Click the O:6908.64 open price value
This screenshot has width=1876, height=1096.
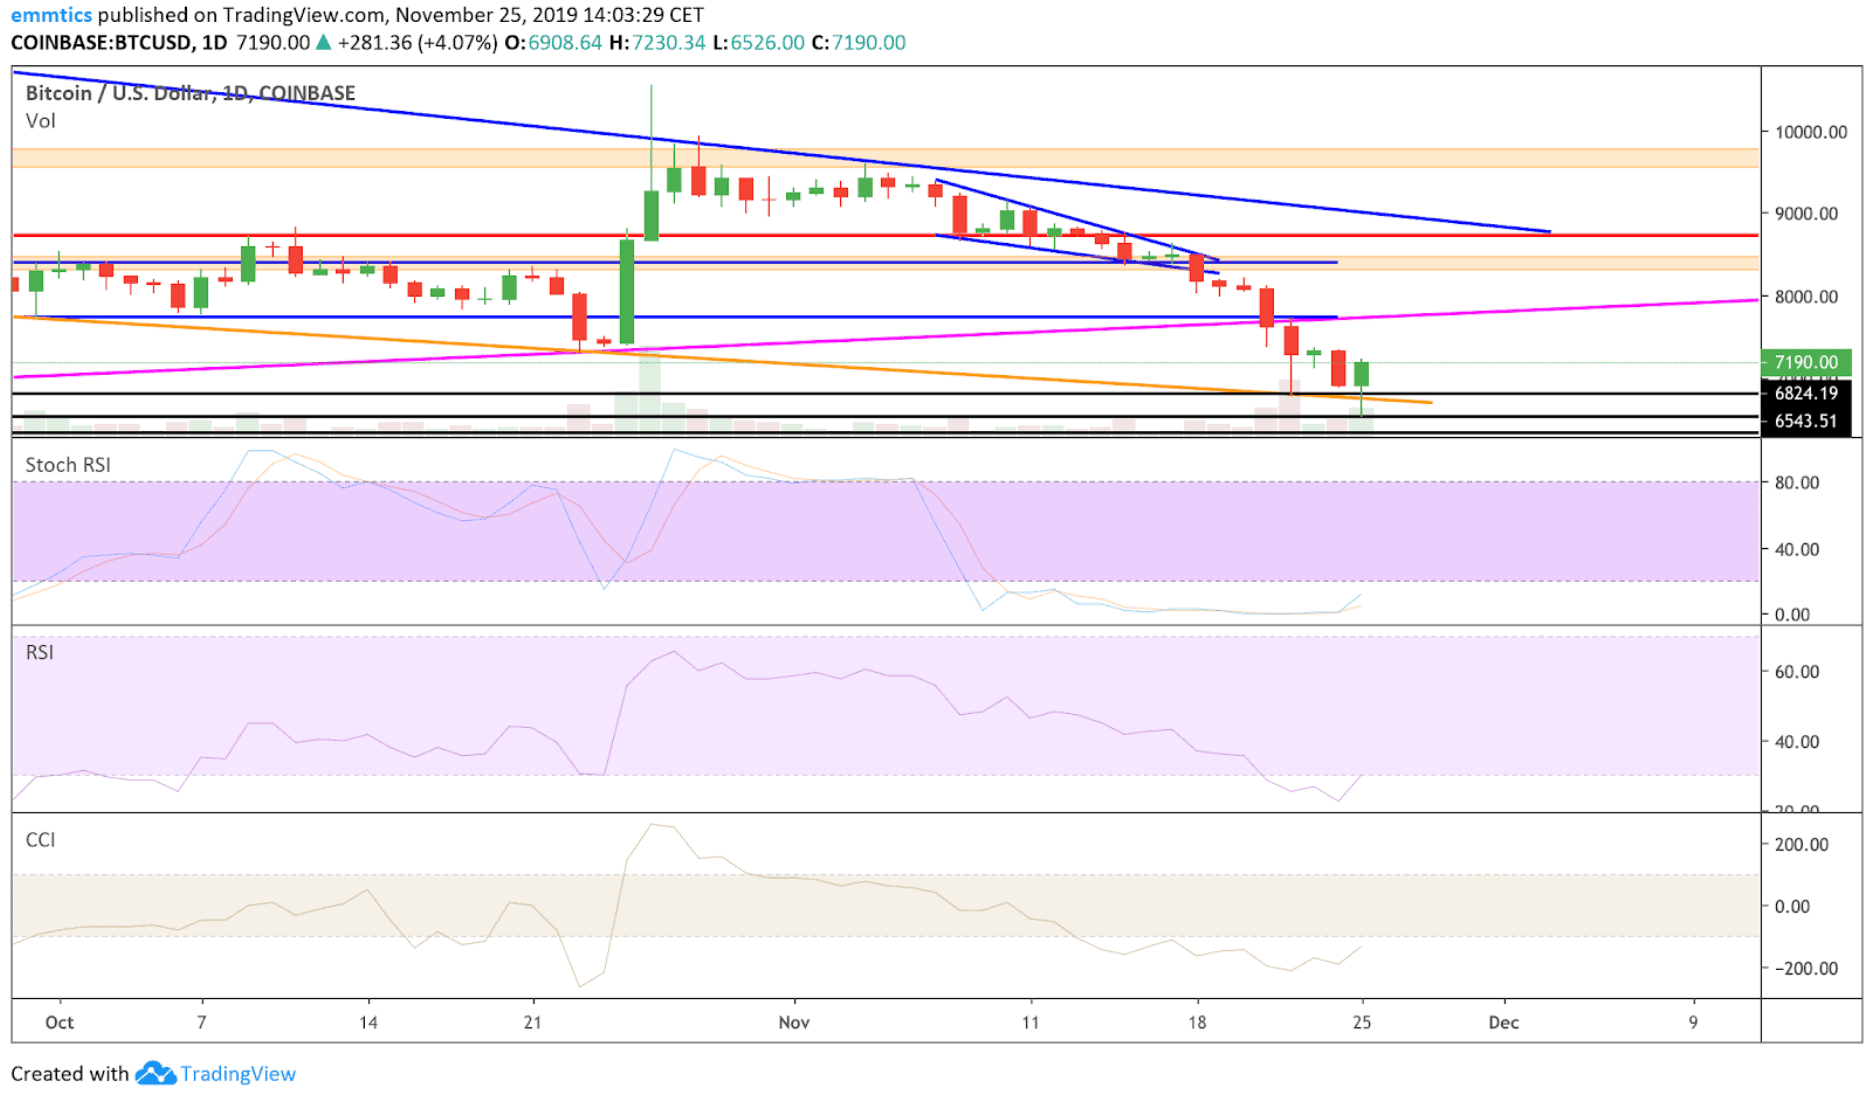[553, 43]
